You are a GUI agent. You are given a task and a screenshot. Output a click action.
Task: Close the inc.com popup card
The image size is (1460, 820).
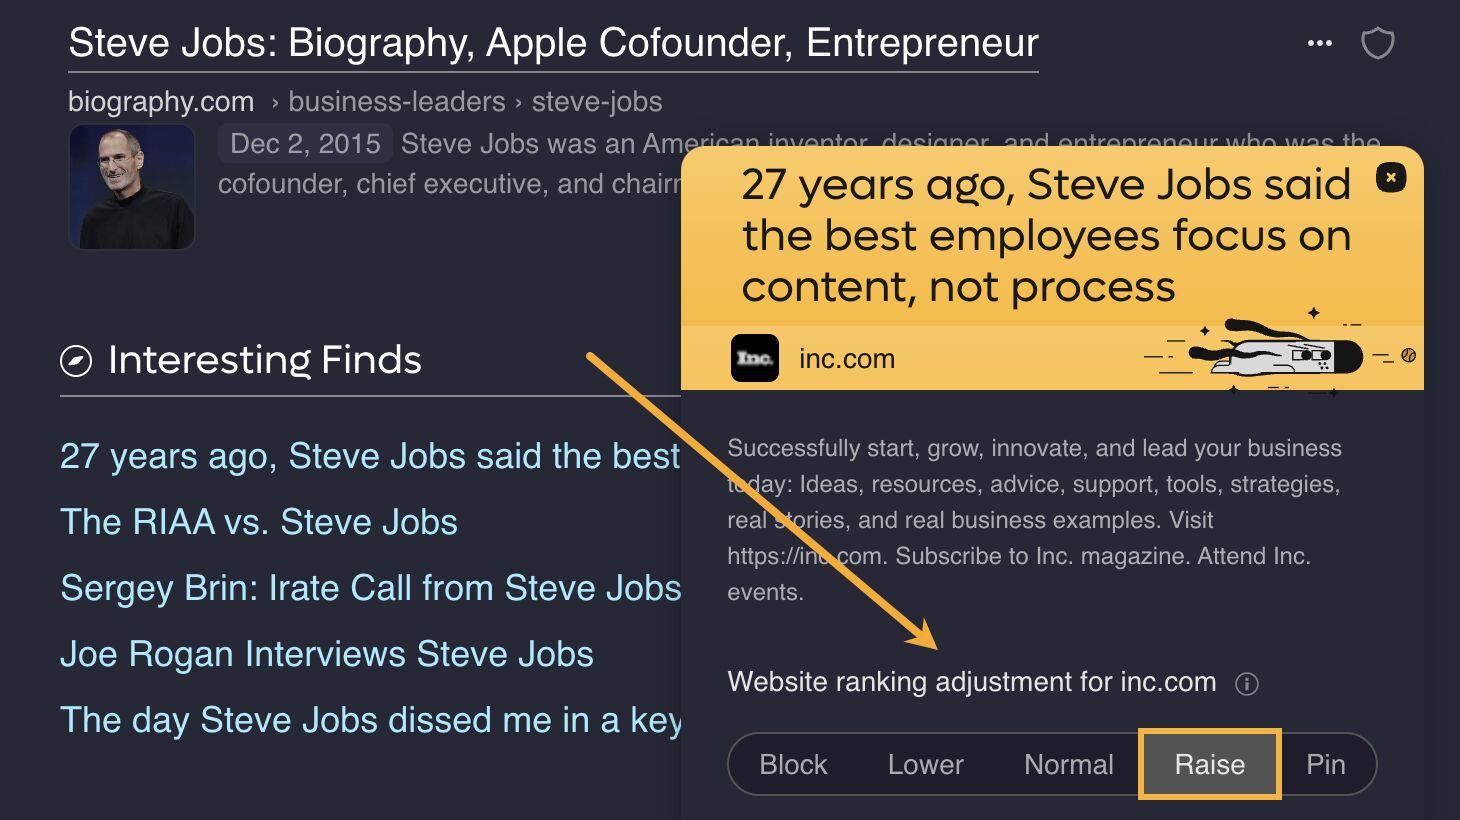pyautogui.click(x=1390, y=178)
